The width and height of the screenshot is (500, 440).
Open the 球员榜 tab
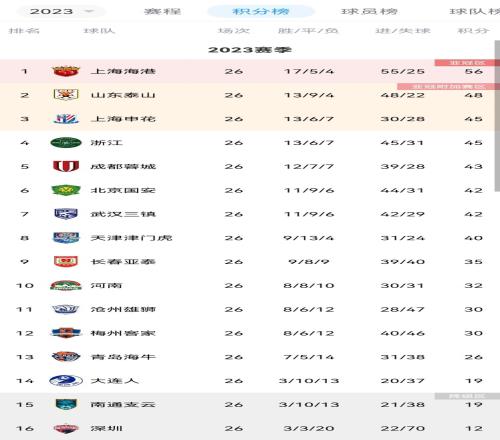369,11
